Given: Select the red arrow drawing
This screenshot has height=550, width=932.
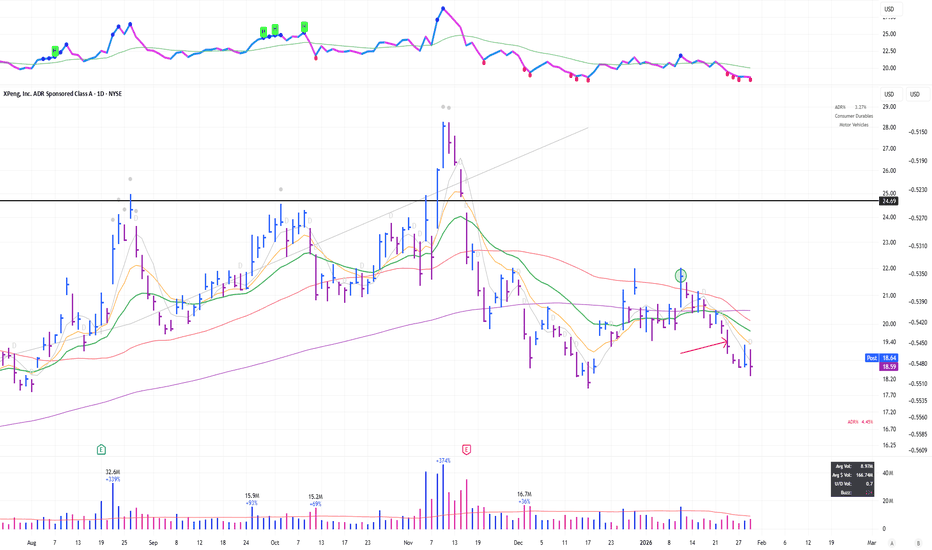Looking at the screenshot, I should 704,347.
